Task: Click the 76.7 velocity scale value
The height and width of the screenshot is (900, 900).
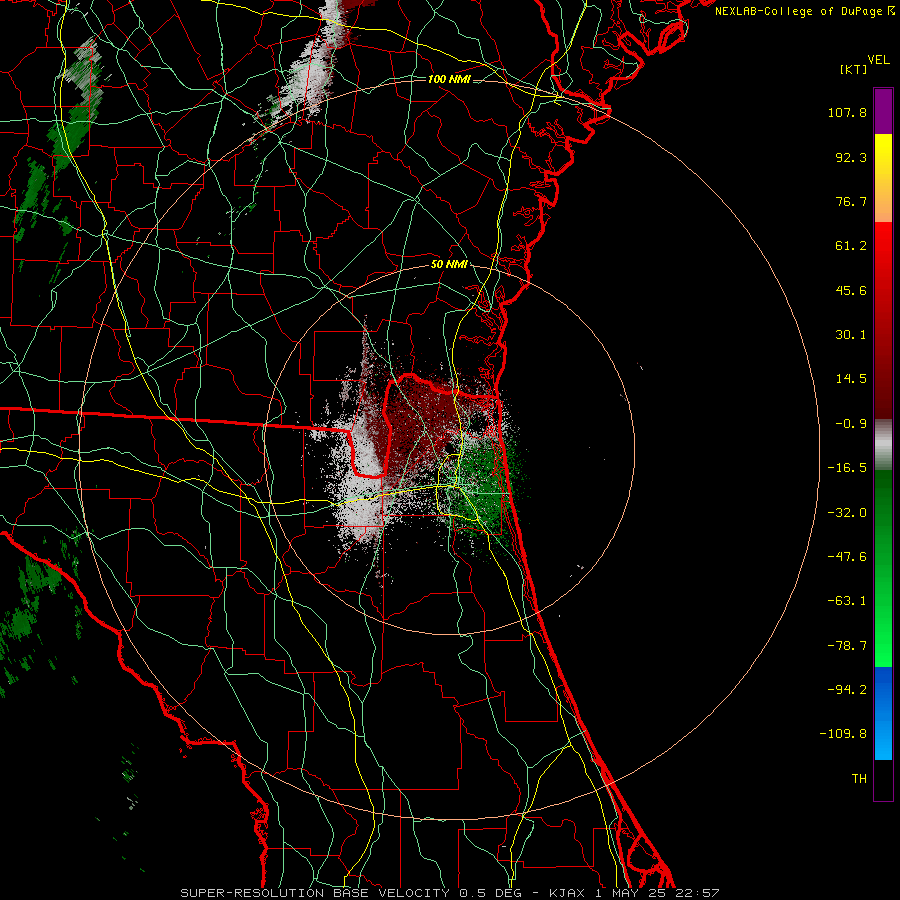Action: [851, 201]
